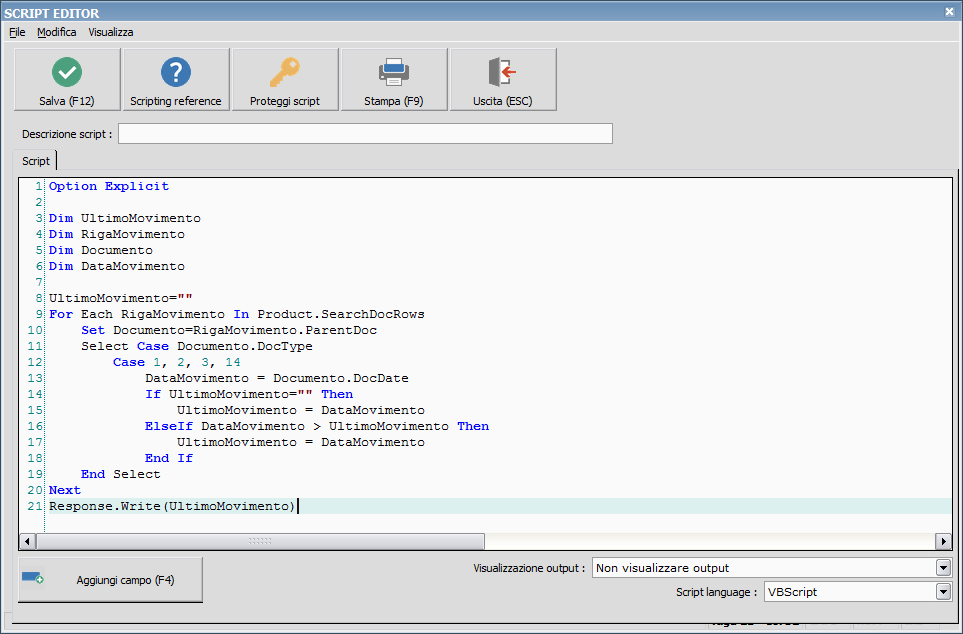Select the Script tab
The width and height of the screenshot is (963, 634).
tap(36, 161)
